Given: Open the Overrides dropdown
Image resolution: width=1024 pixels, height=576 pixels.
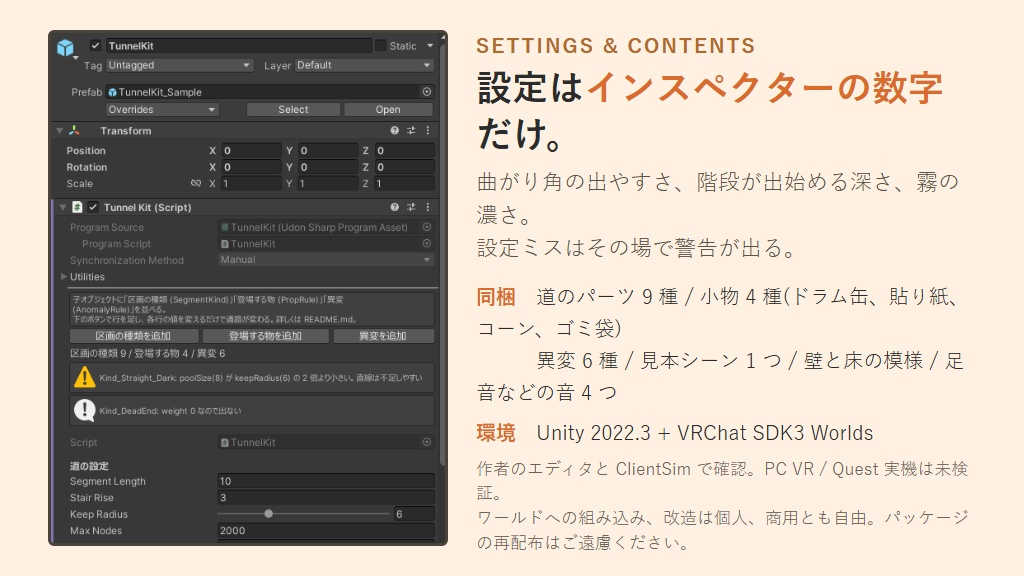Looking at the screenshot, I should (162, 110).
